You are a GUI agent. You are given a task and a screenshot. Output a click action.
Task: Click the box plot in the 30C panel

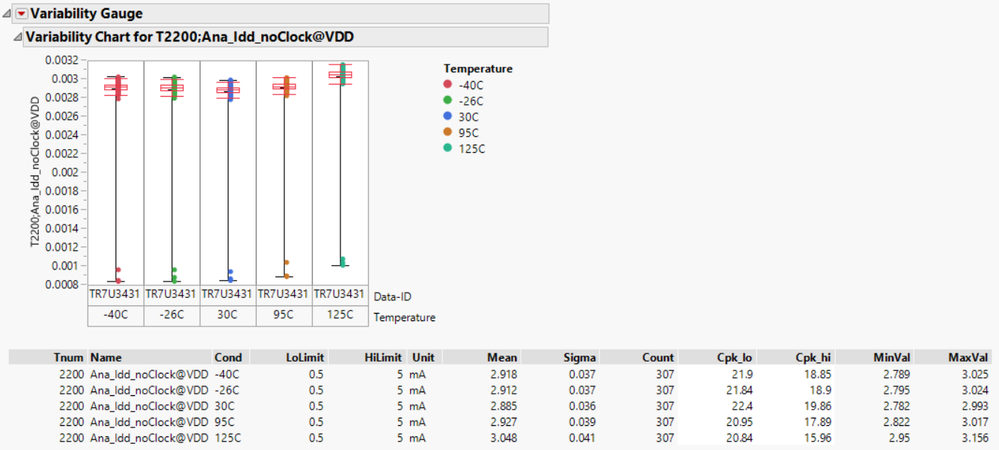click(x=228, y=90)
